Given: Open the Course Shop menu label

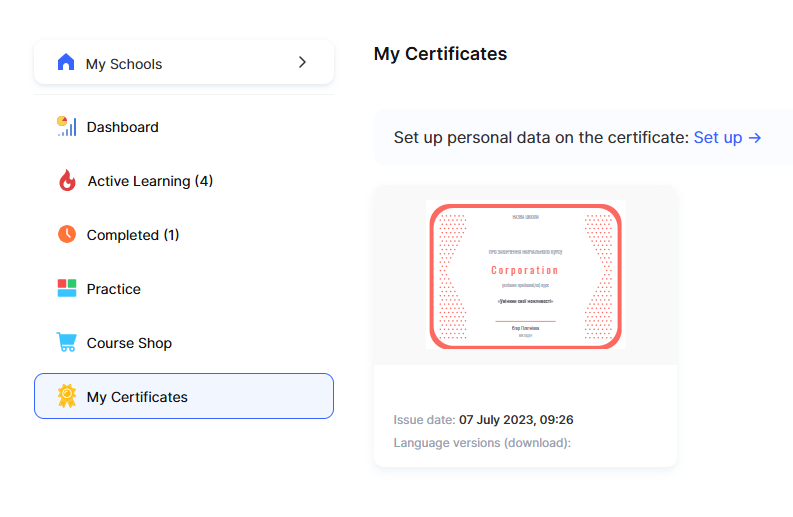Looking at the screenshot, I should pos(129,343).
